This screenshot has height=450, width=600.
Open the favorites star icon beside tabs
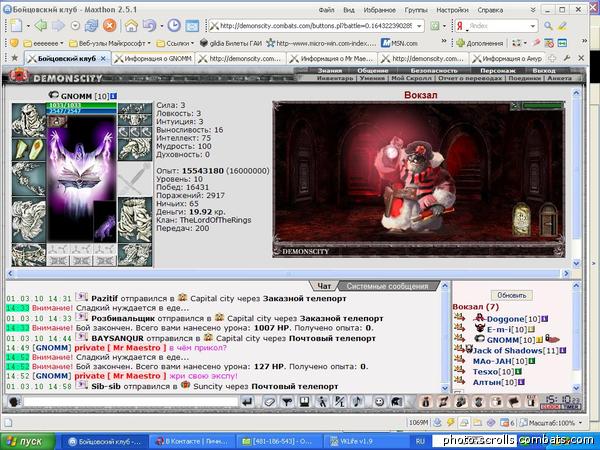coord(15,58)
